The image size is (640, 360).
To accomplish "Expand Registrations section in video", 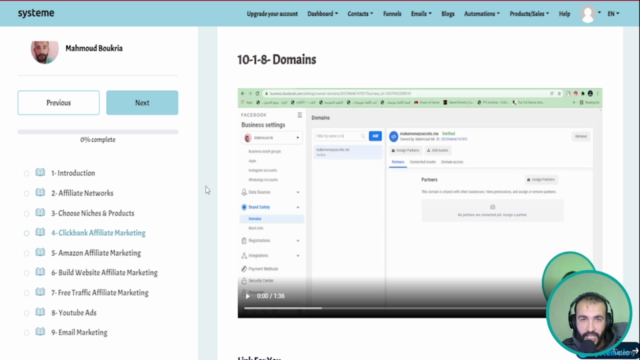I will (x=298, y=241).
